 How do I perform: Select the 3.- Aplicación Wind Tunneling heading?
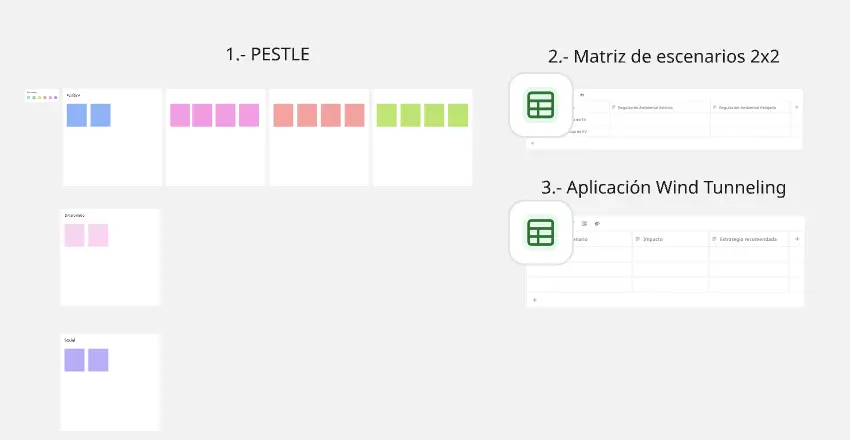[x=663, y=187]
